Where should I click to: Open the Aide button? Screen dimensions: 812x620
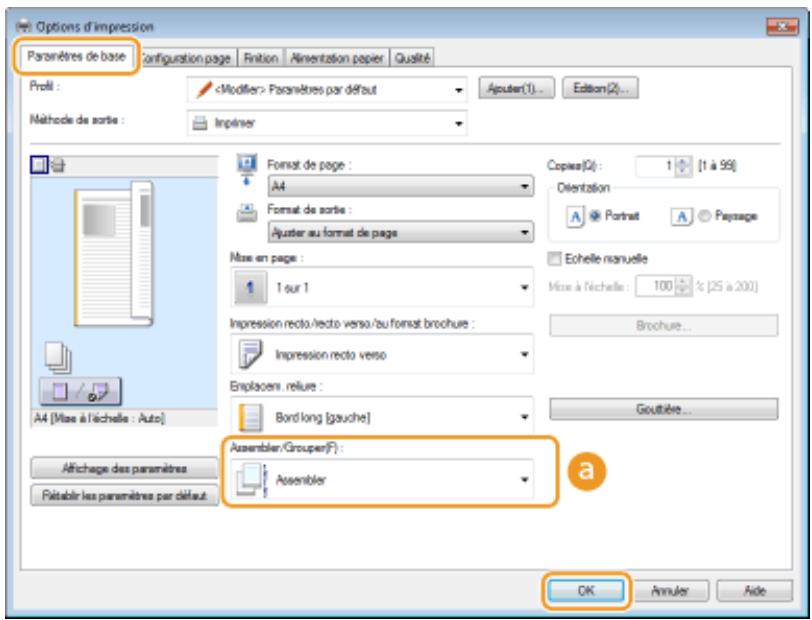pyautogui.click(x=755, y=590)
